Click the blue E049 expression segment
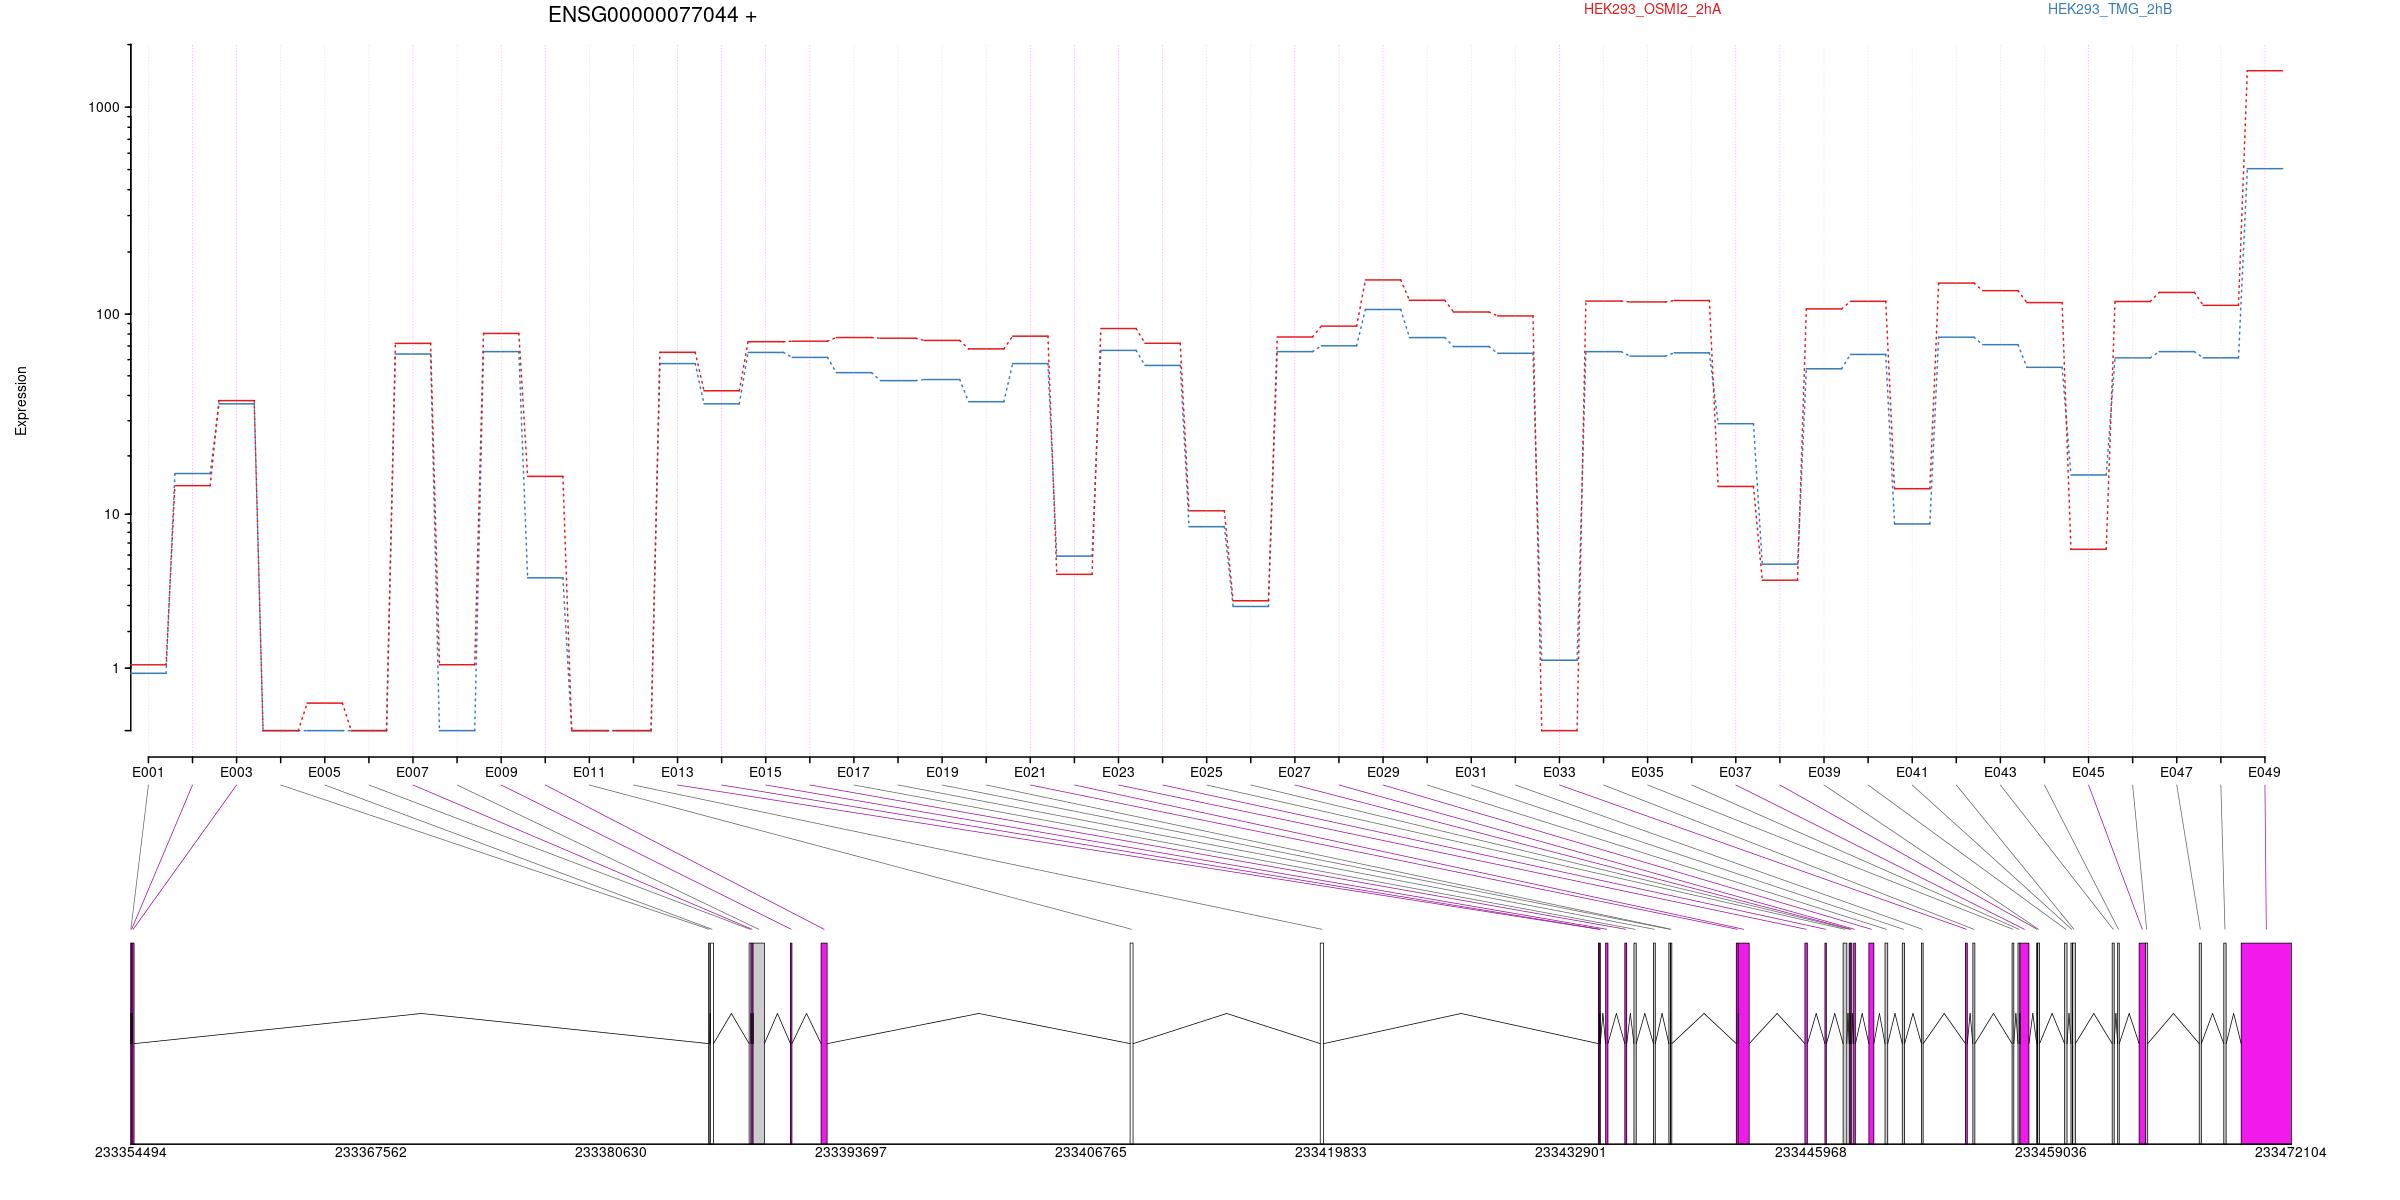Screen dimensions: 2400x1200 2264,169
